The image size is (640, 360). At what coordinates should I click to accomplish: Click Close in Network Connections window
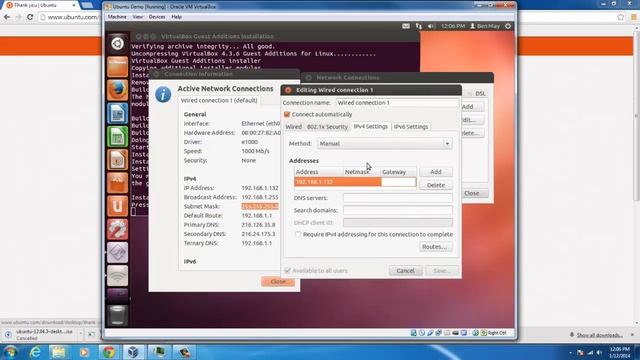tap(472, 193)
